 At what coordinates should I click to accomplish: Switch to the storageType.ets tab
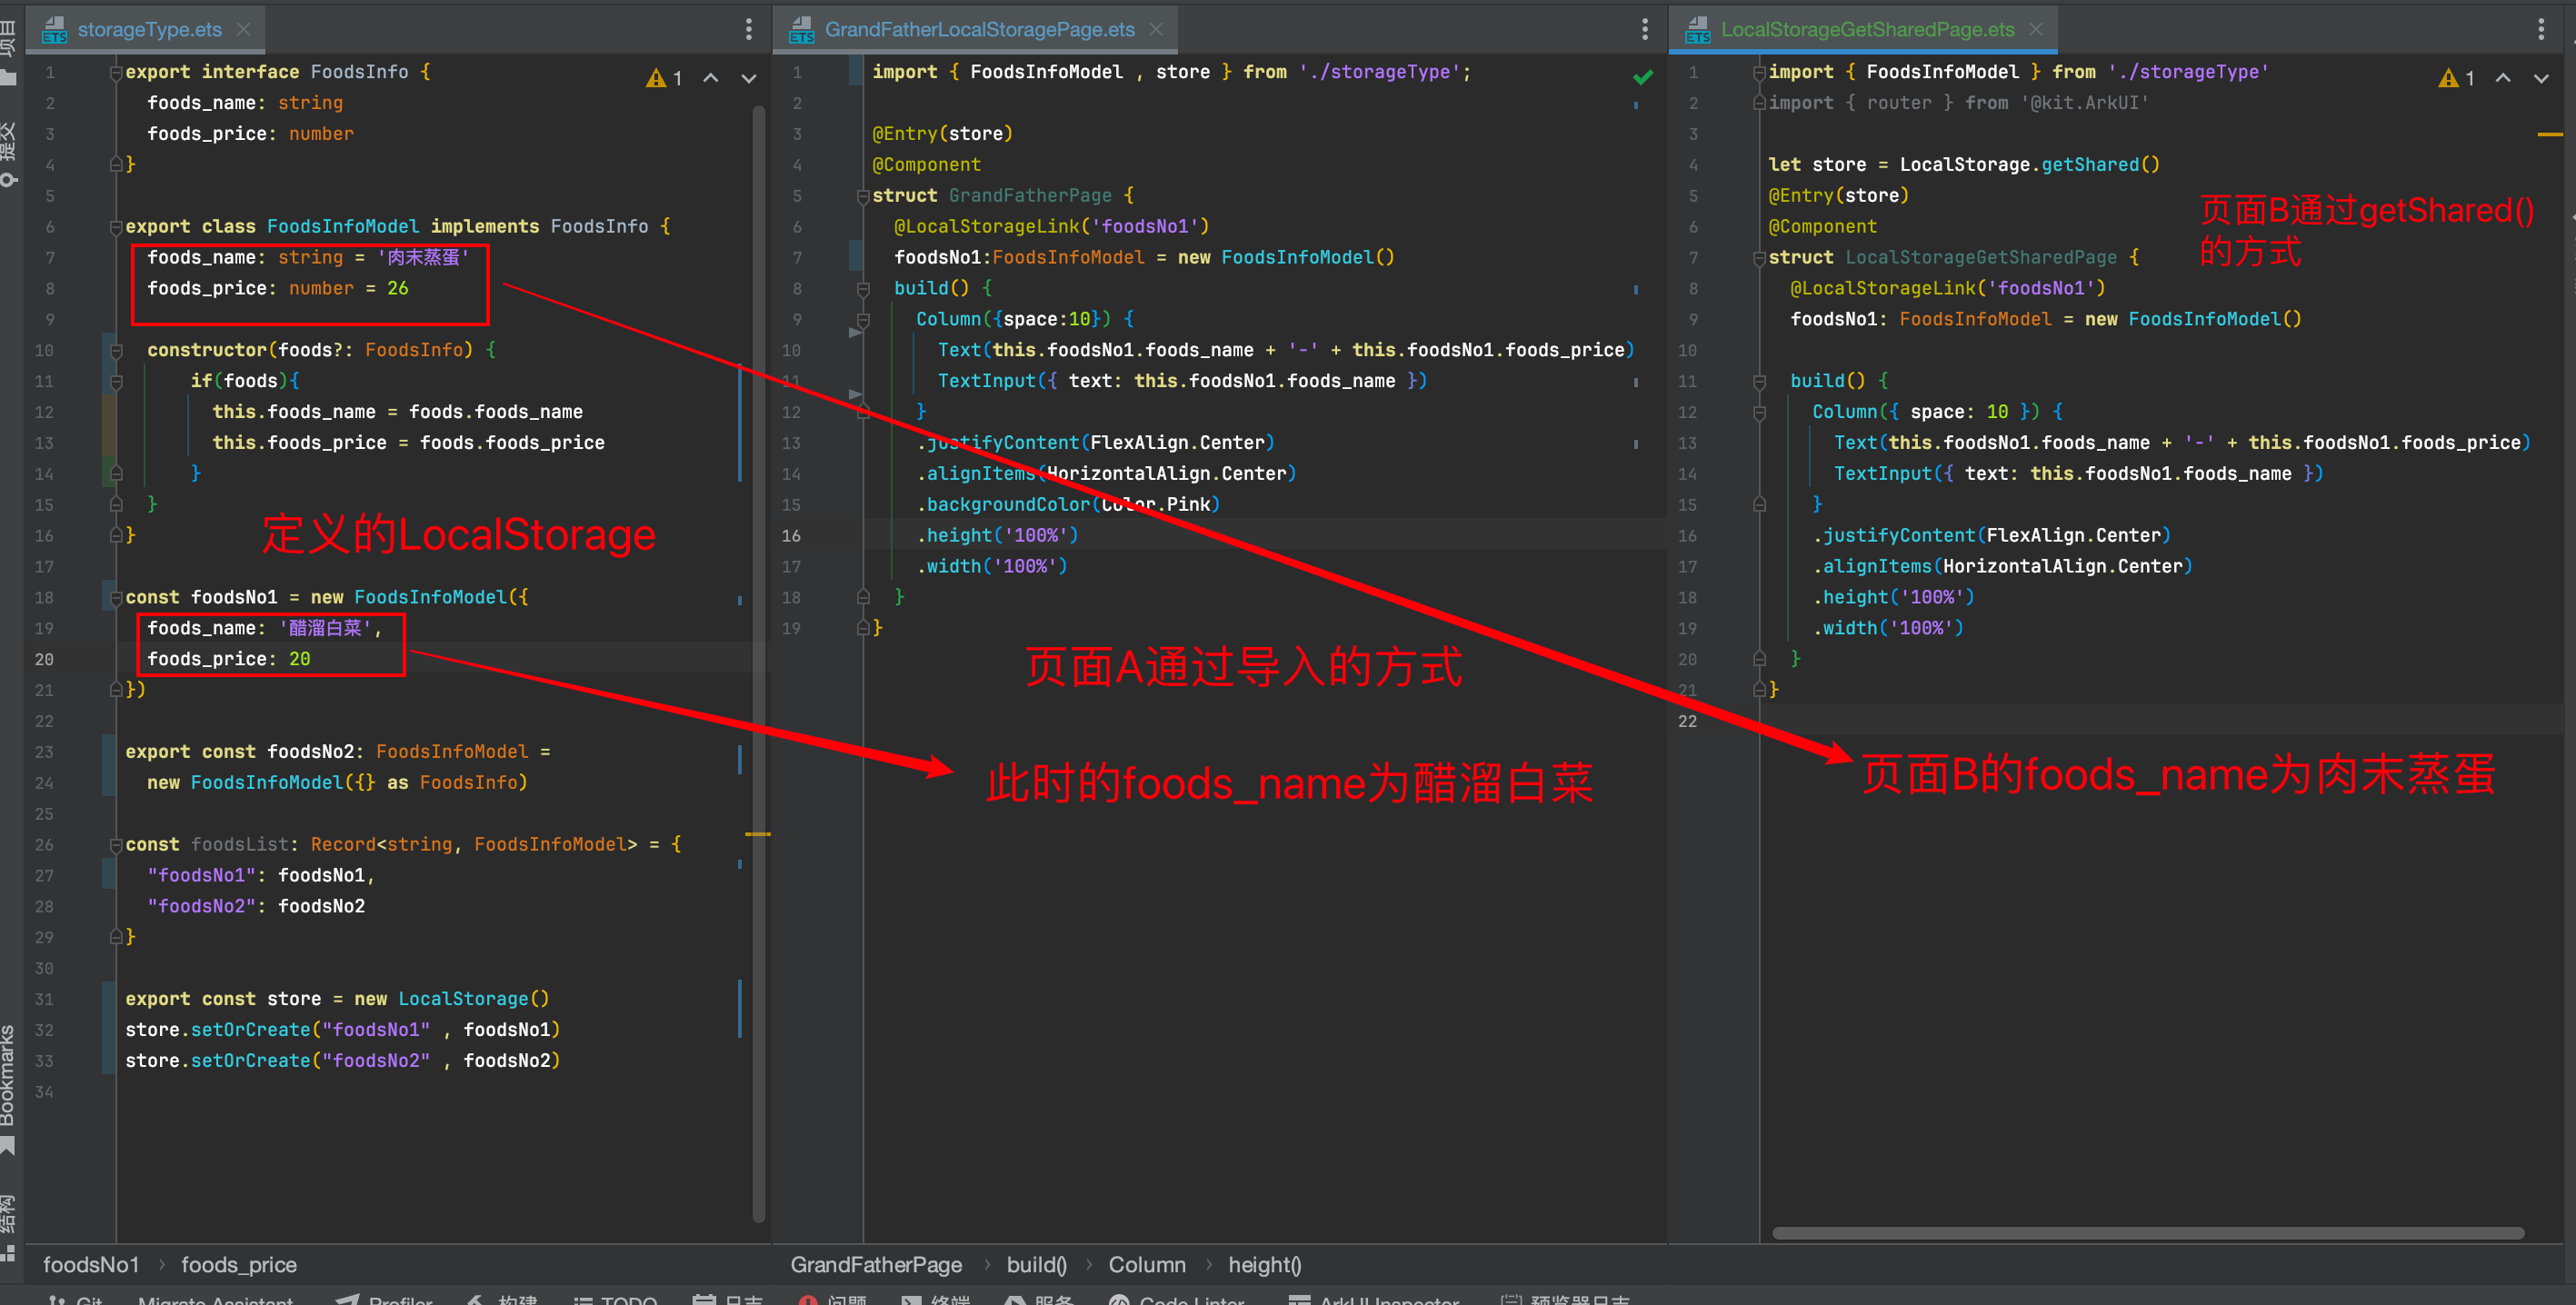(x=149, y=29)
